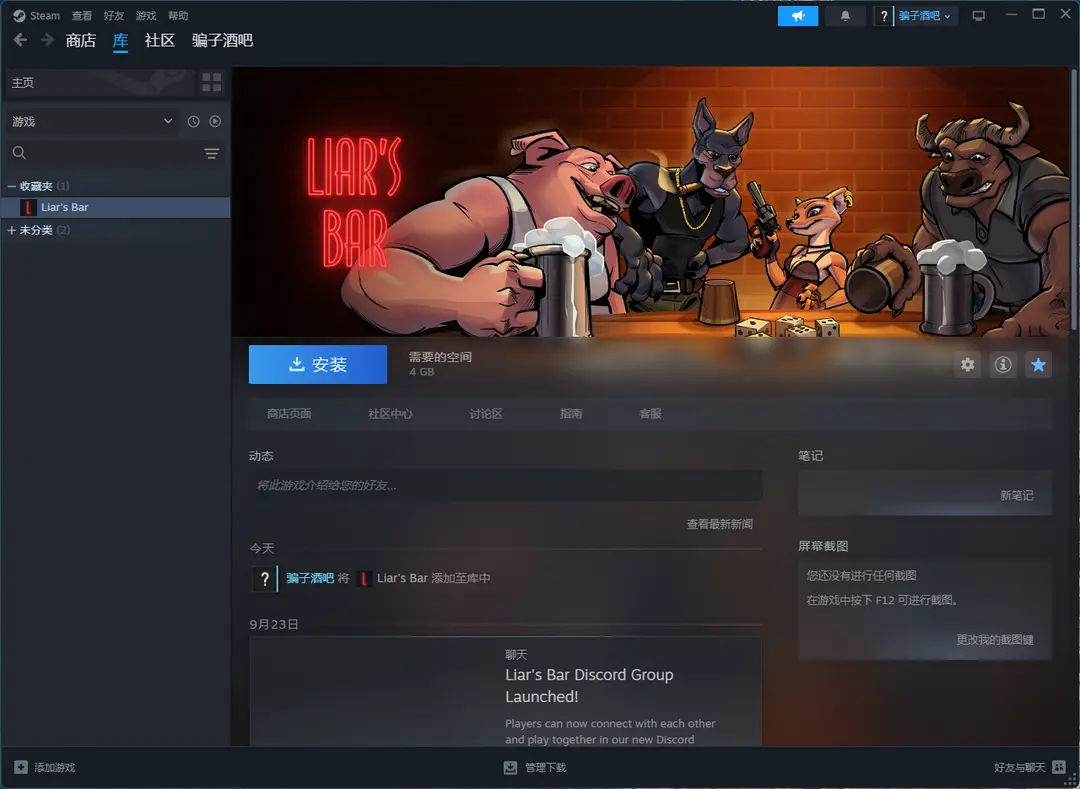
Task: Switch to Big Picture mode monitor icon
Action: (978, 15)
